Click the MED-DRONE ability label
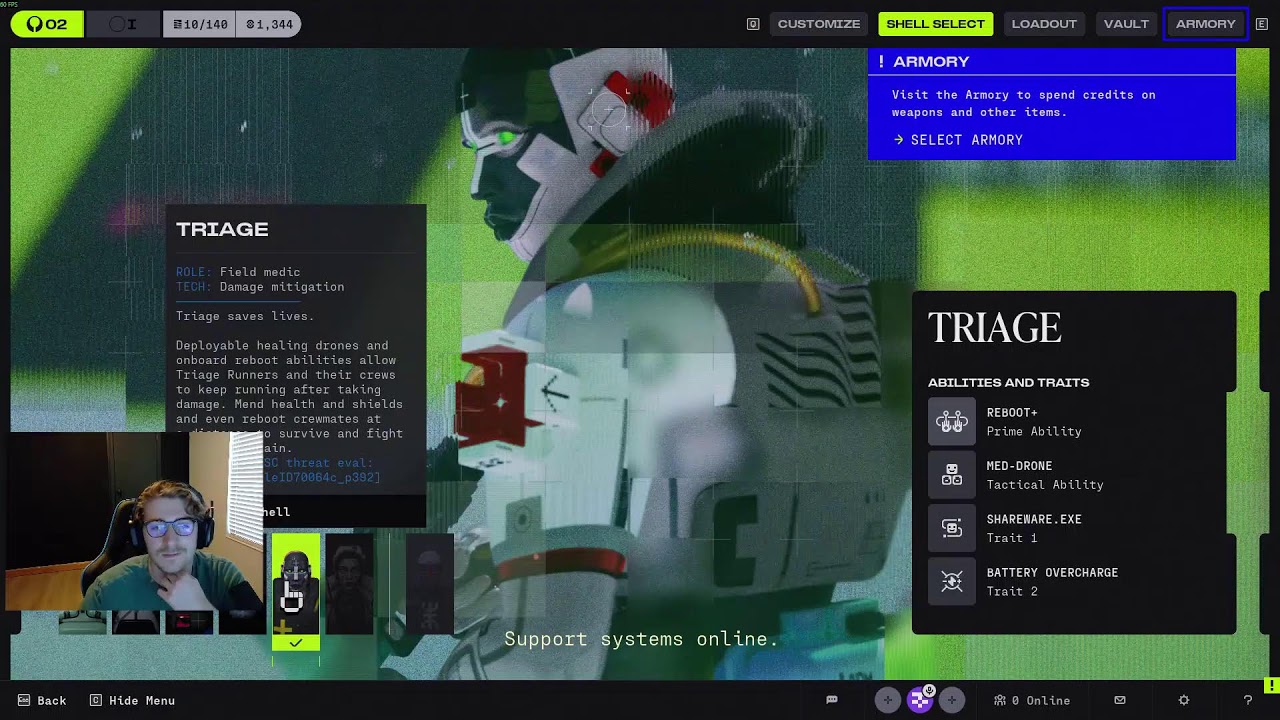Screen dimensions: 1280x720 click(1019, 466)
